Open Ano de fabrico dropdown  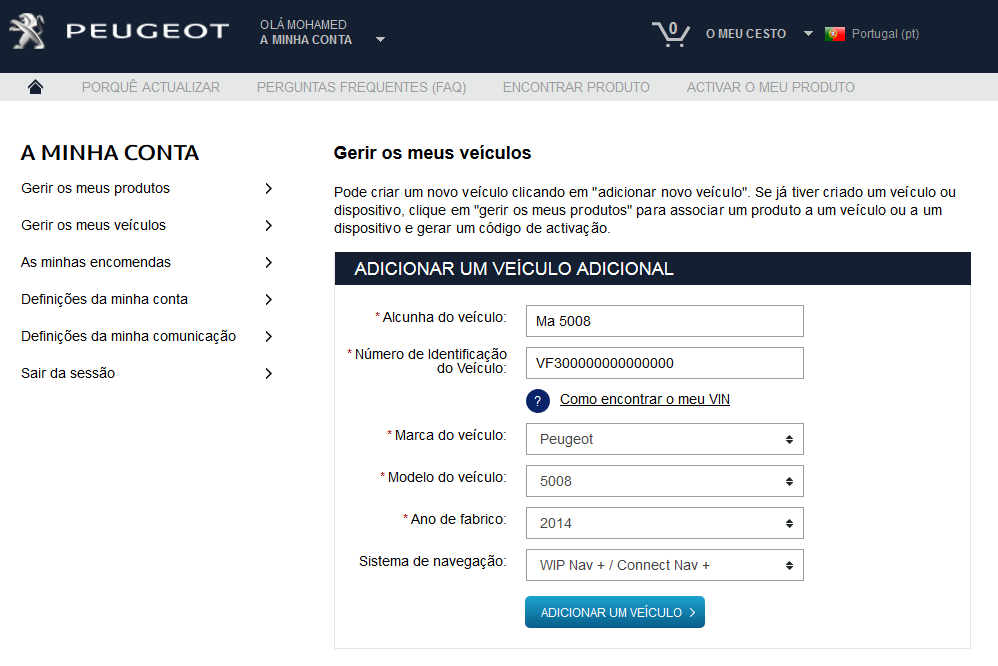(664, 523)
